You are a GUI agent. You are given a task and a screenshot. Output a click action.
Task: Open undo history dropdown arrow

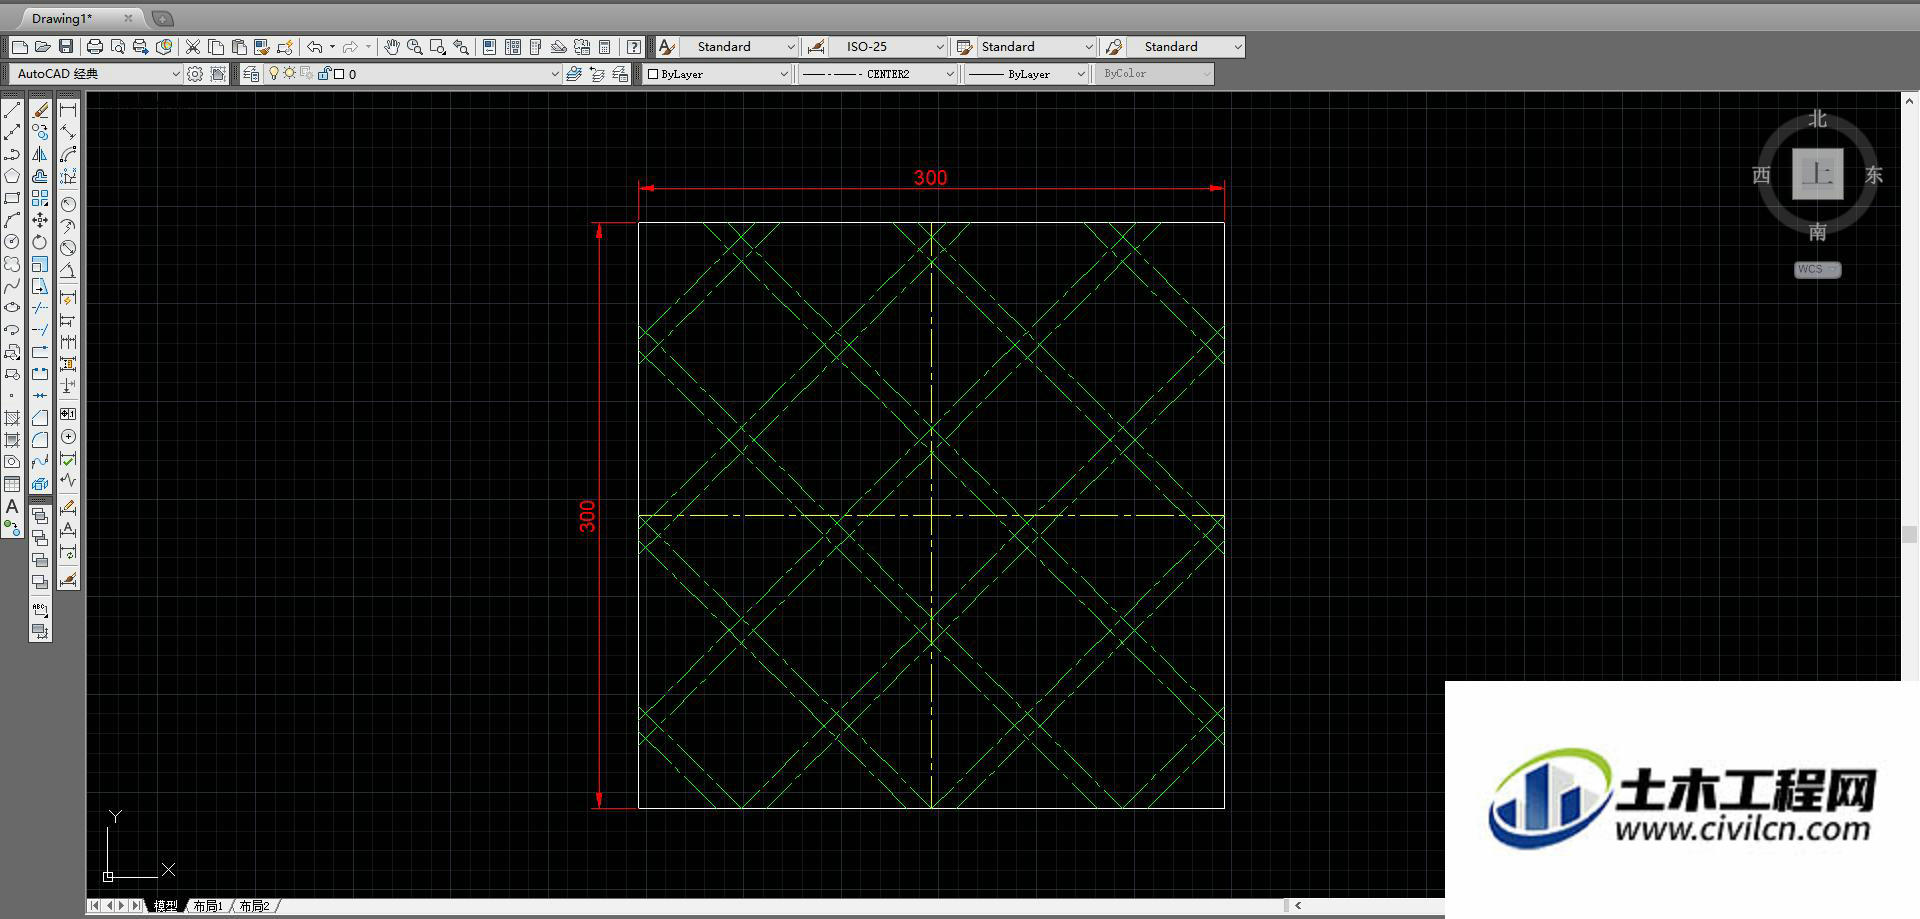(x=332, y=47)
